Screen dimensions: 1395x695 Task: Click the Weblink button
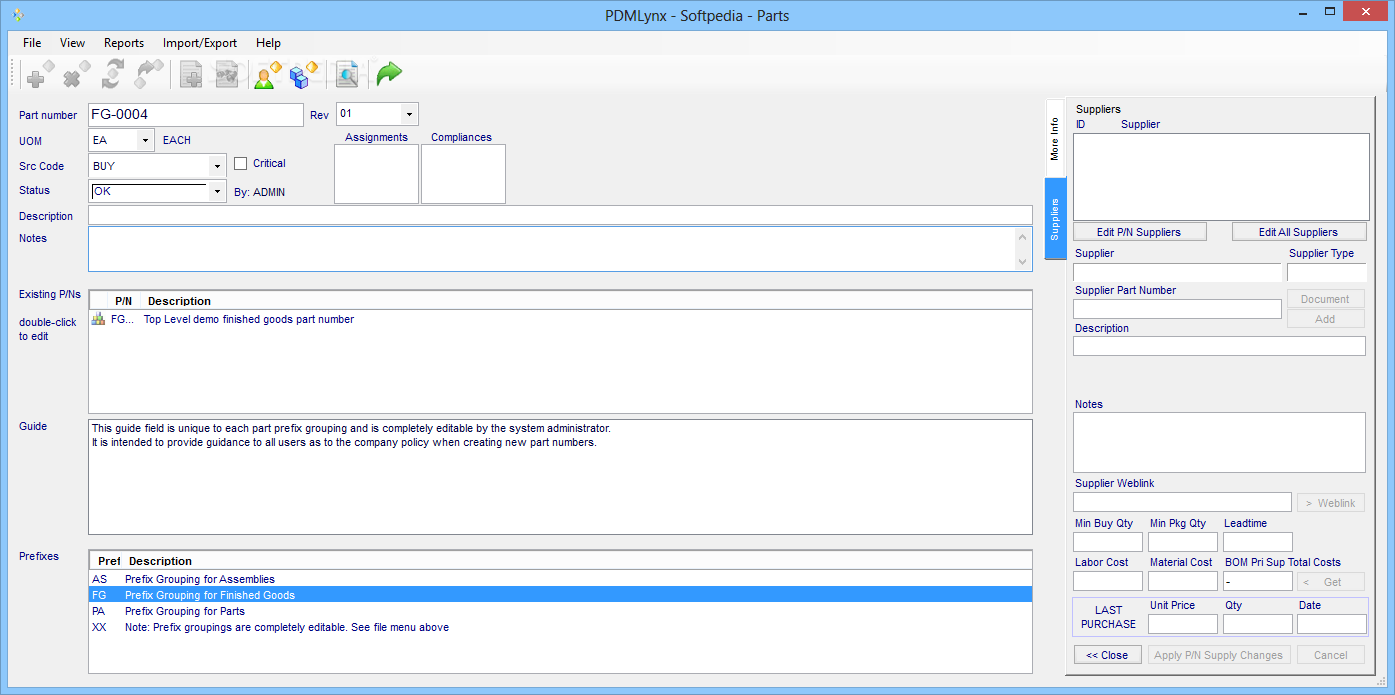(x=1330, y=503)
